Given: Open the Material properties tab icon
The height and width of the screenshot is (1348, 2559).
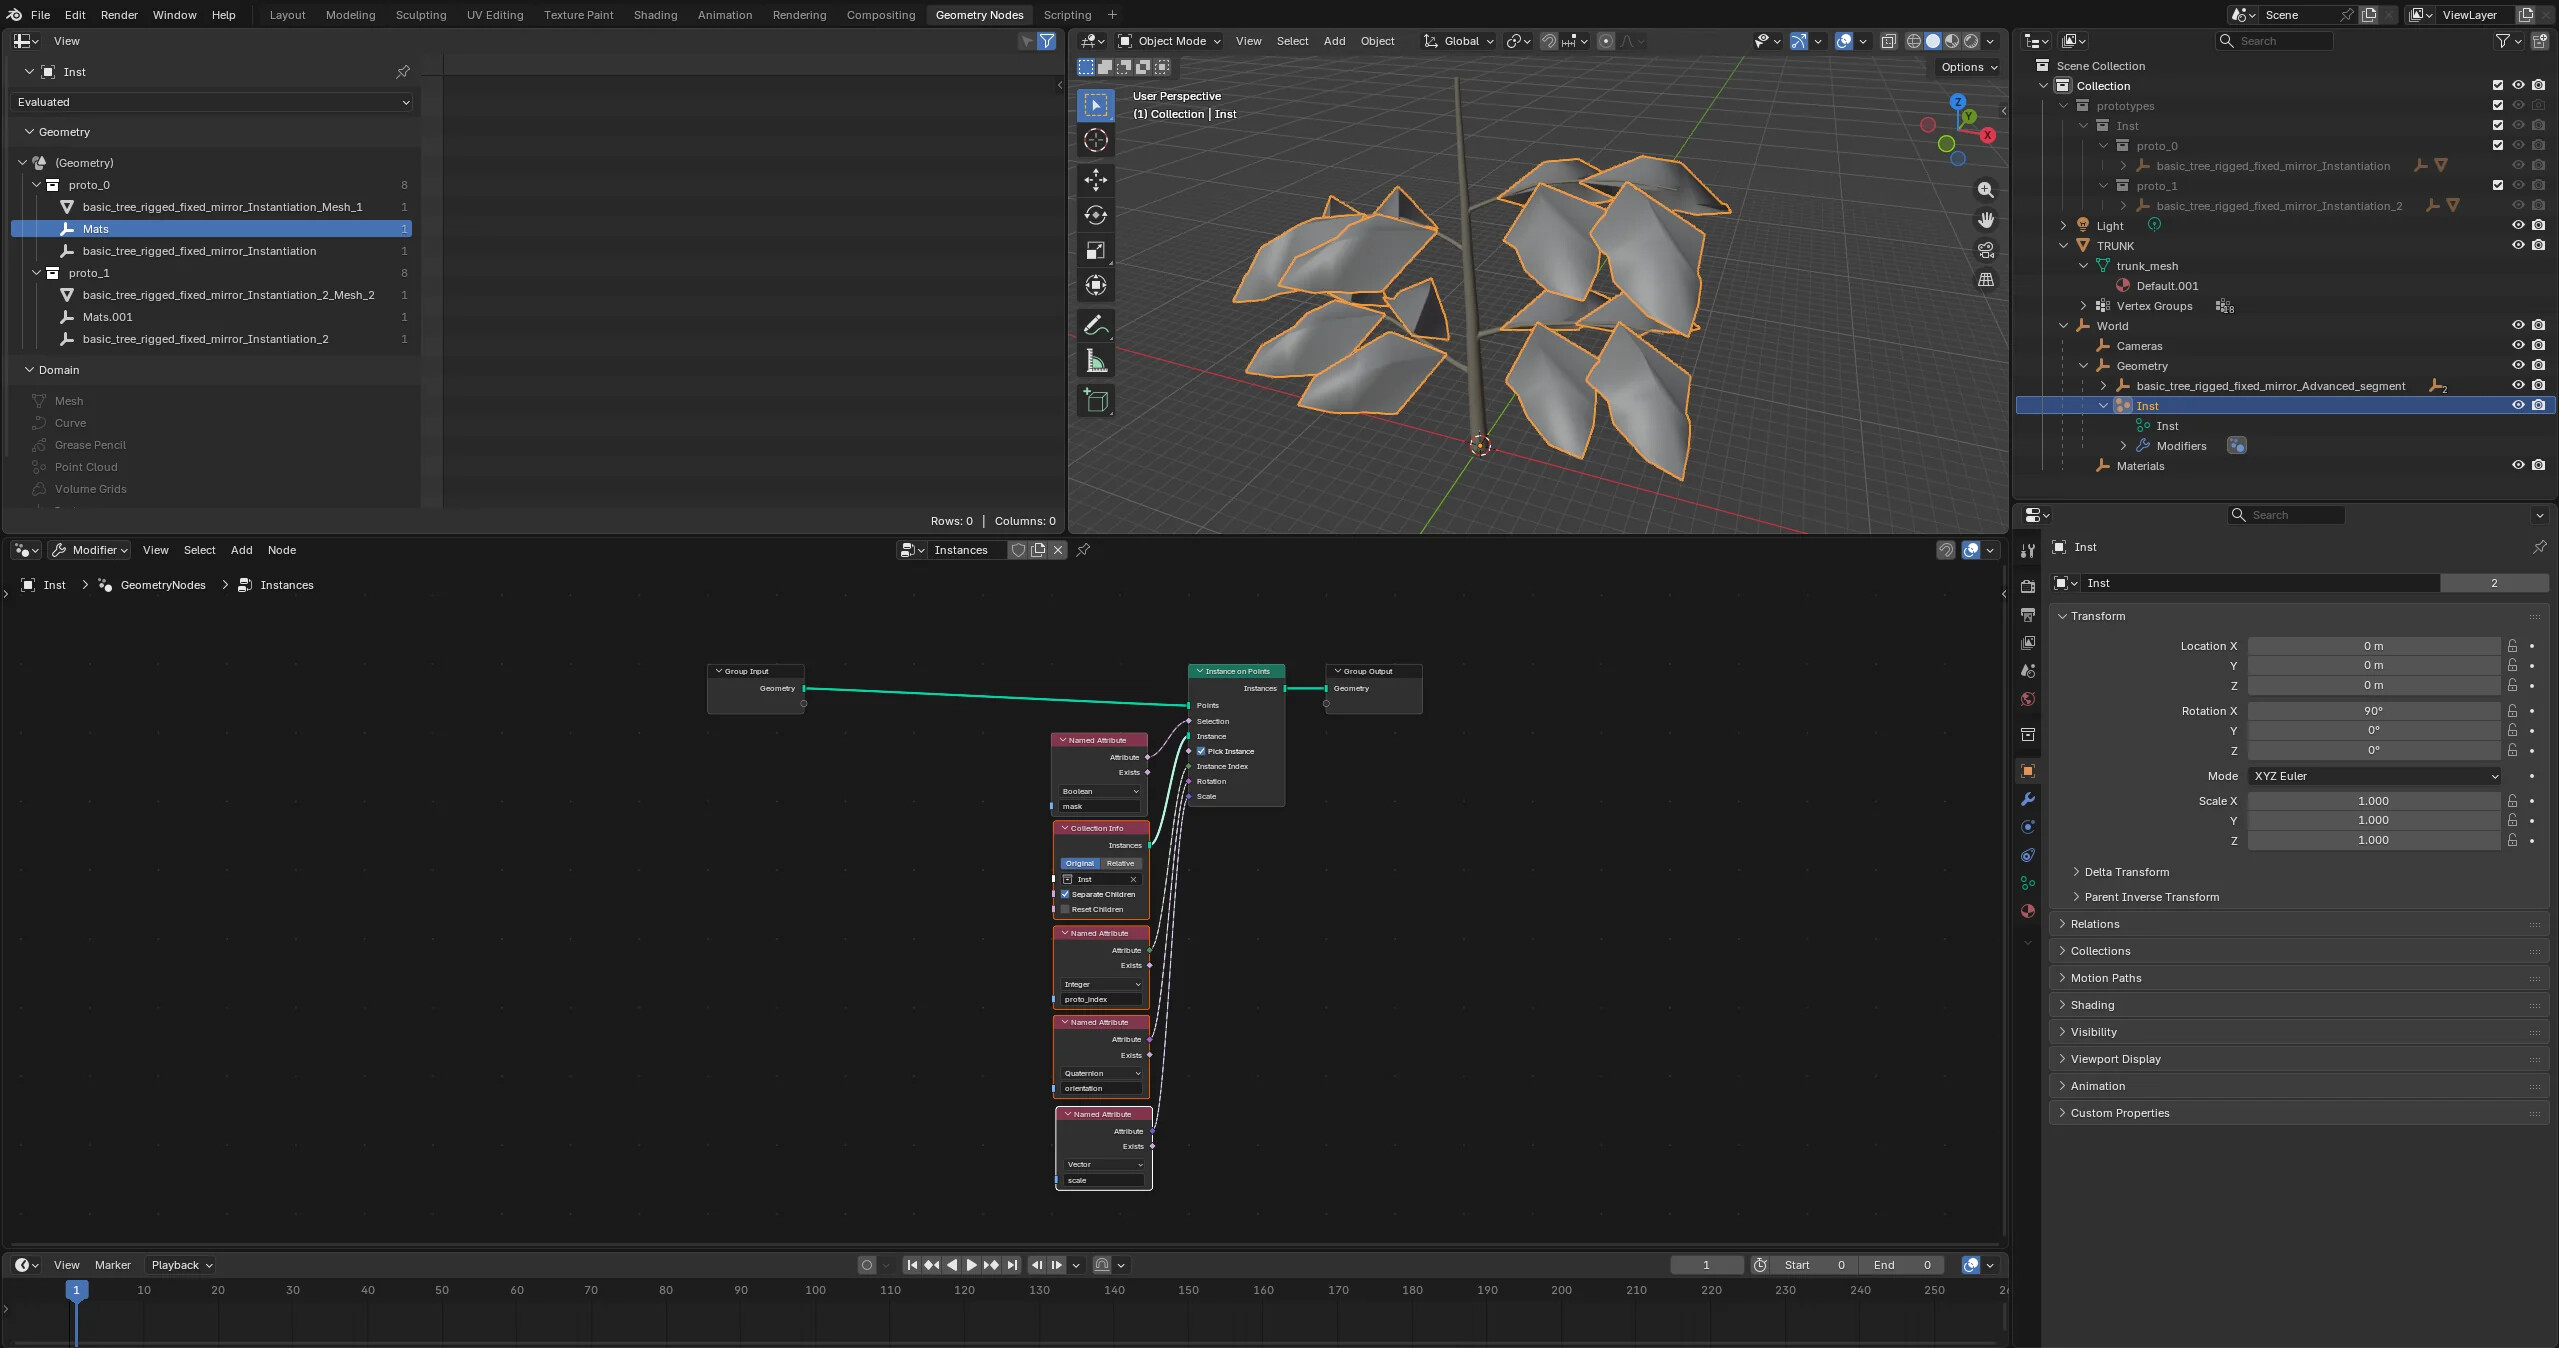Looking at the screenshot, I should click(2027, 911).
